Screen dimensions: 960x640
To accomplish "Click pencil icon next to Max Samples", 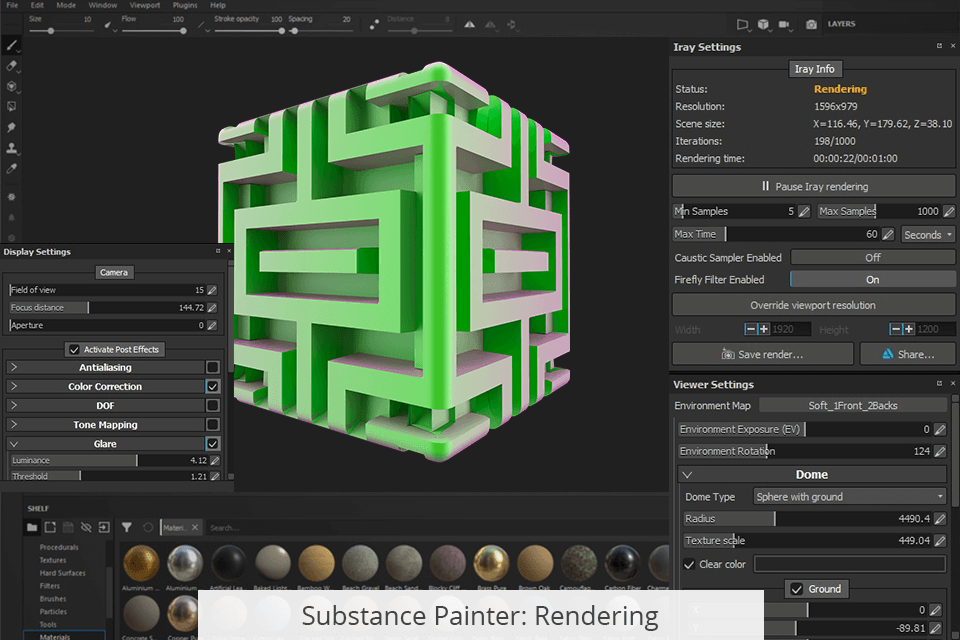I will (x=948, y=211).
